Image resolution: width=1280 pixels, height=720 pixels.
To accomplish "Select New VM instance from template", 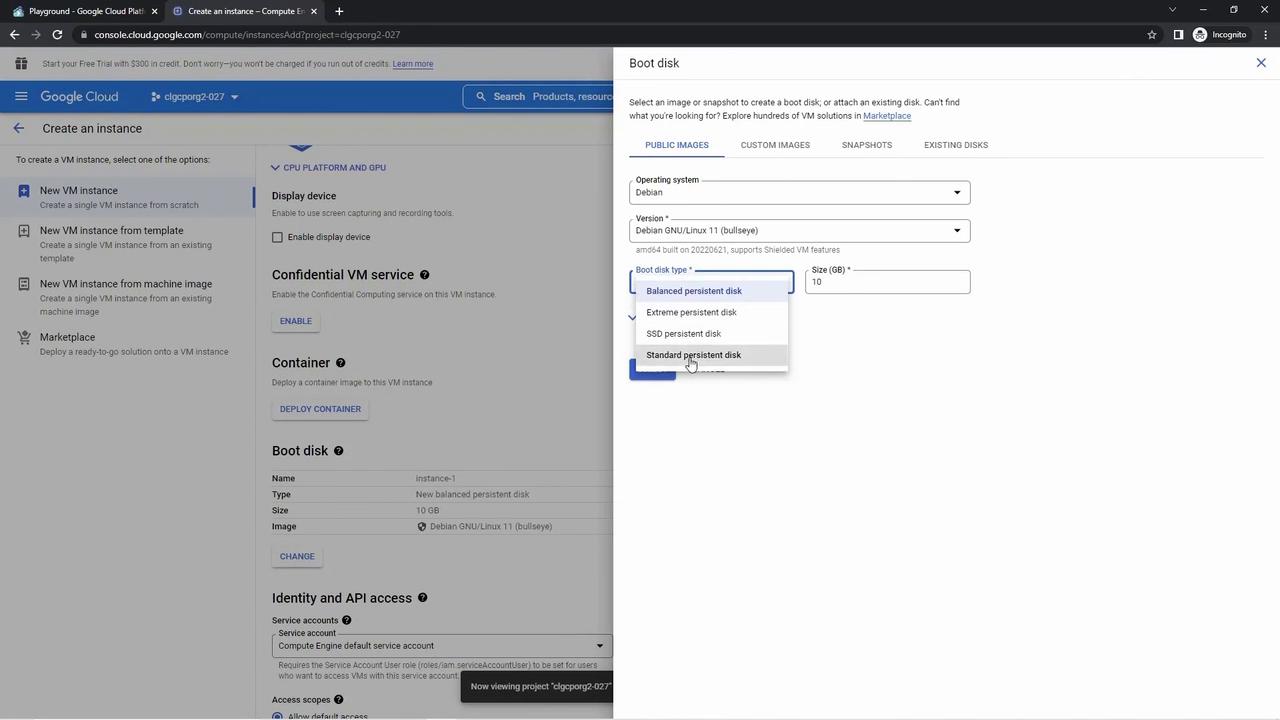I will pos(128,243).
